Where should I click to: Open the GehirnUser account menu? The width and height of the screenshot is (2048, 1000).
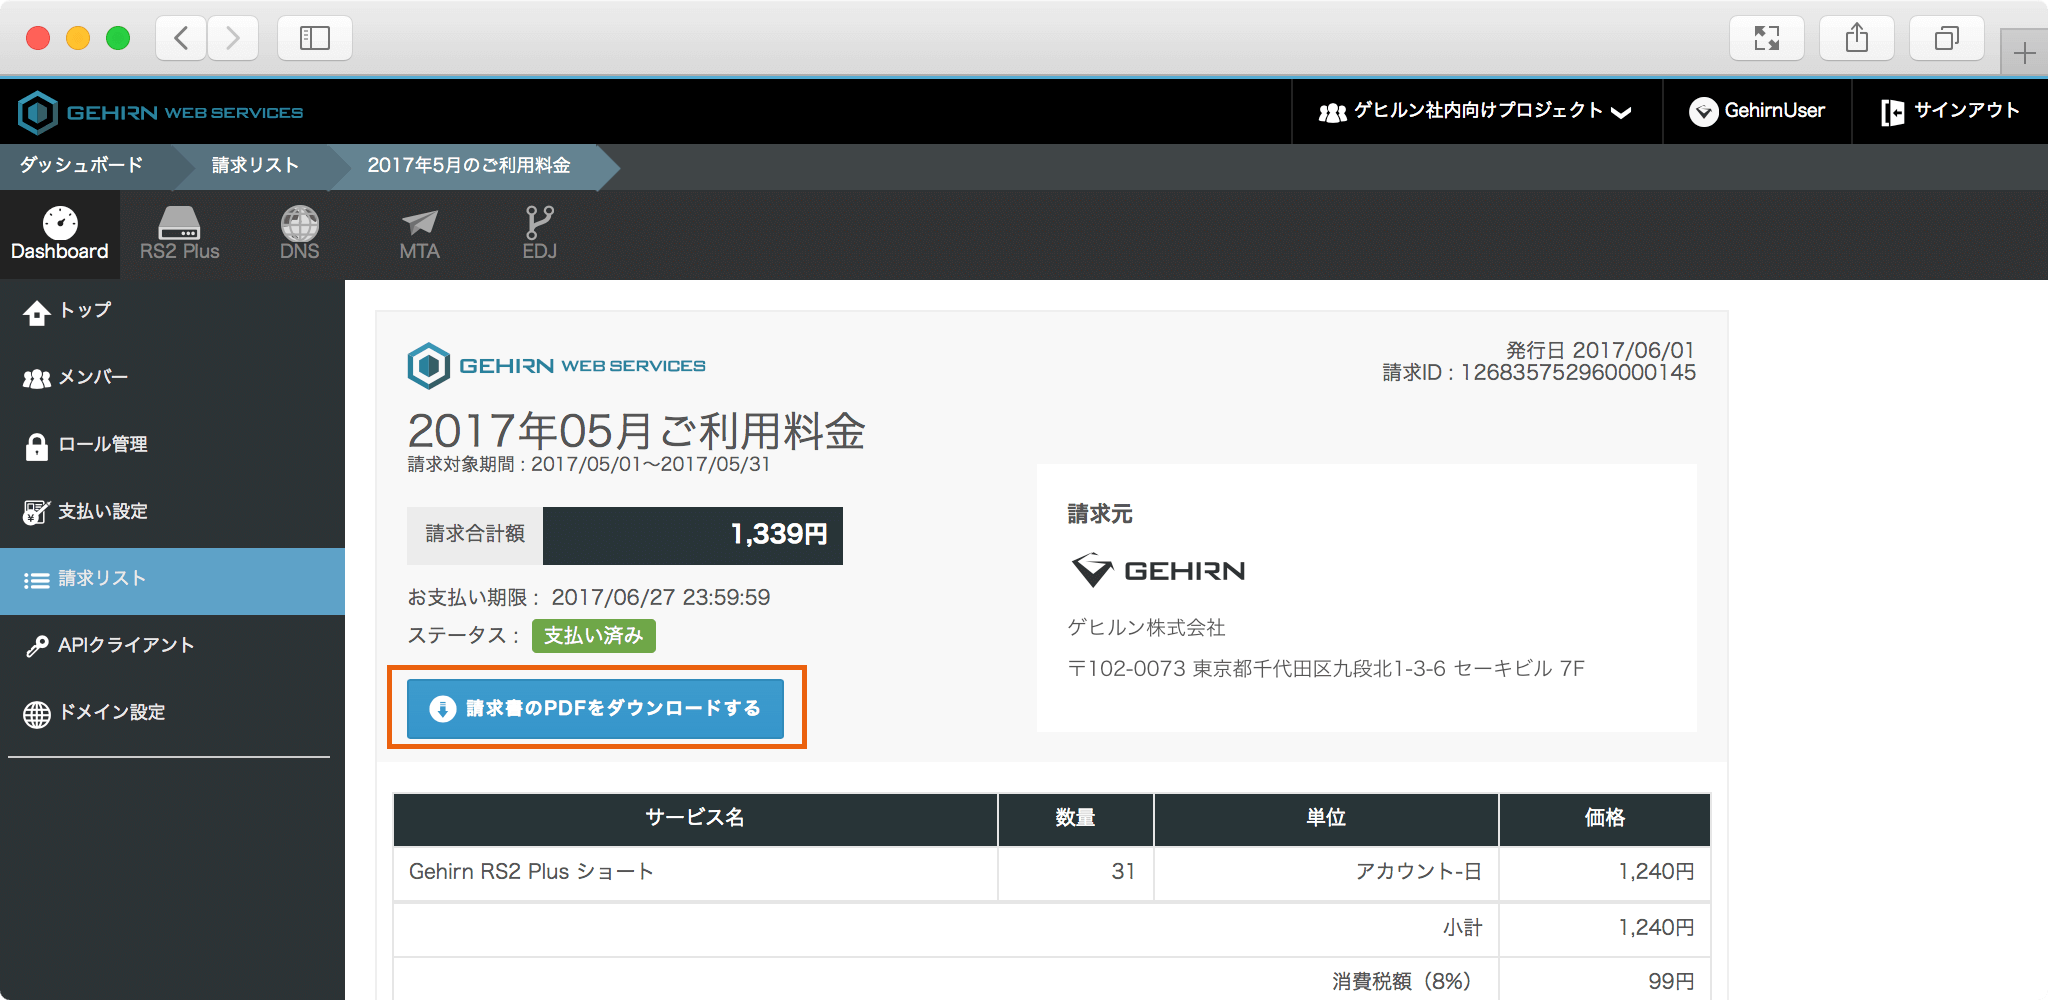point(1757,111)
